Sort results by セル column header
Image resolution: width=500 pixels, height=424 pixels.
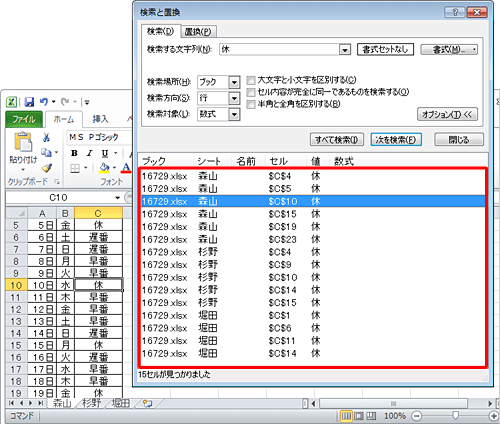(286, 161)
